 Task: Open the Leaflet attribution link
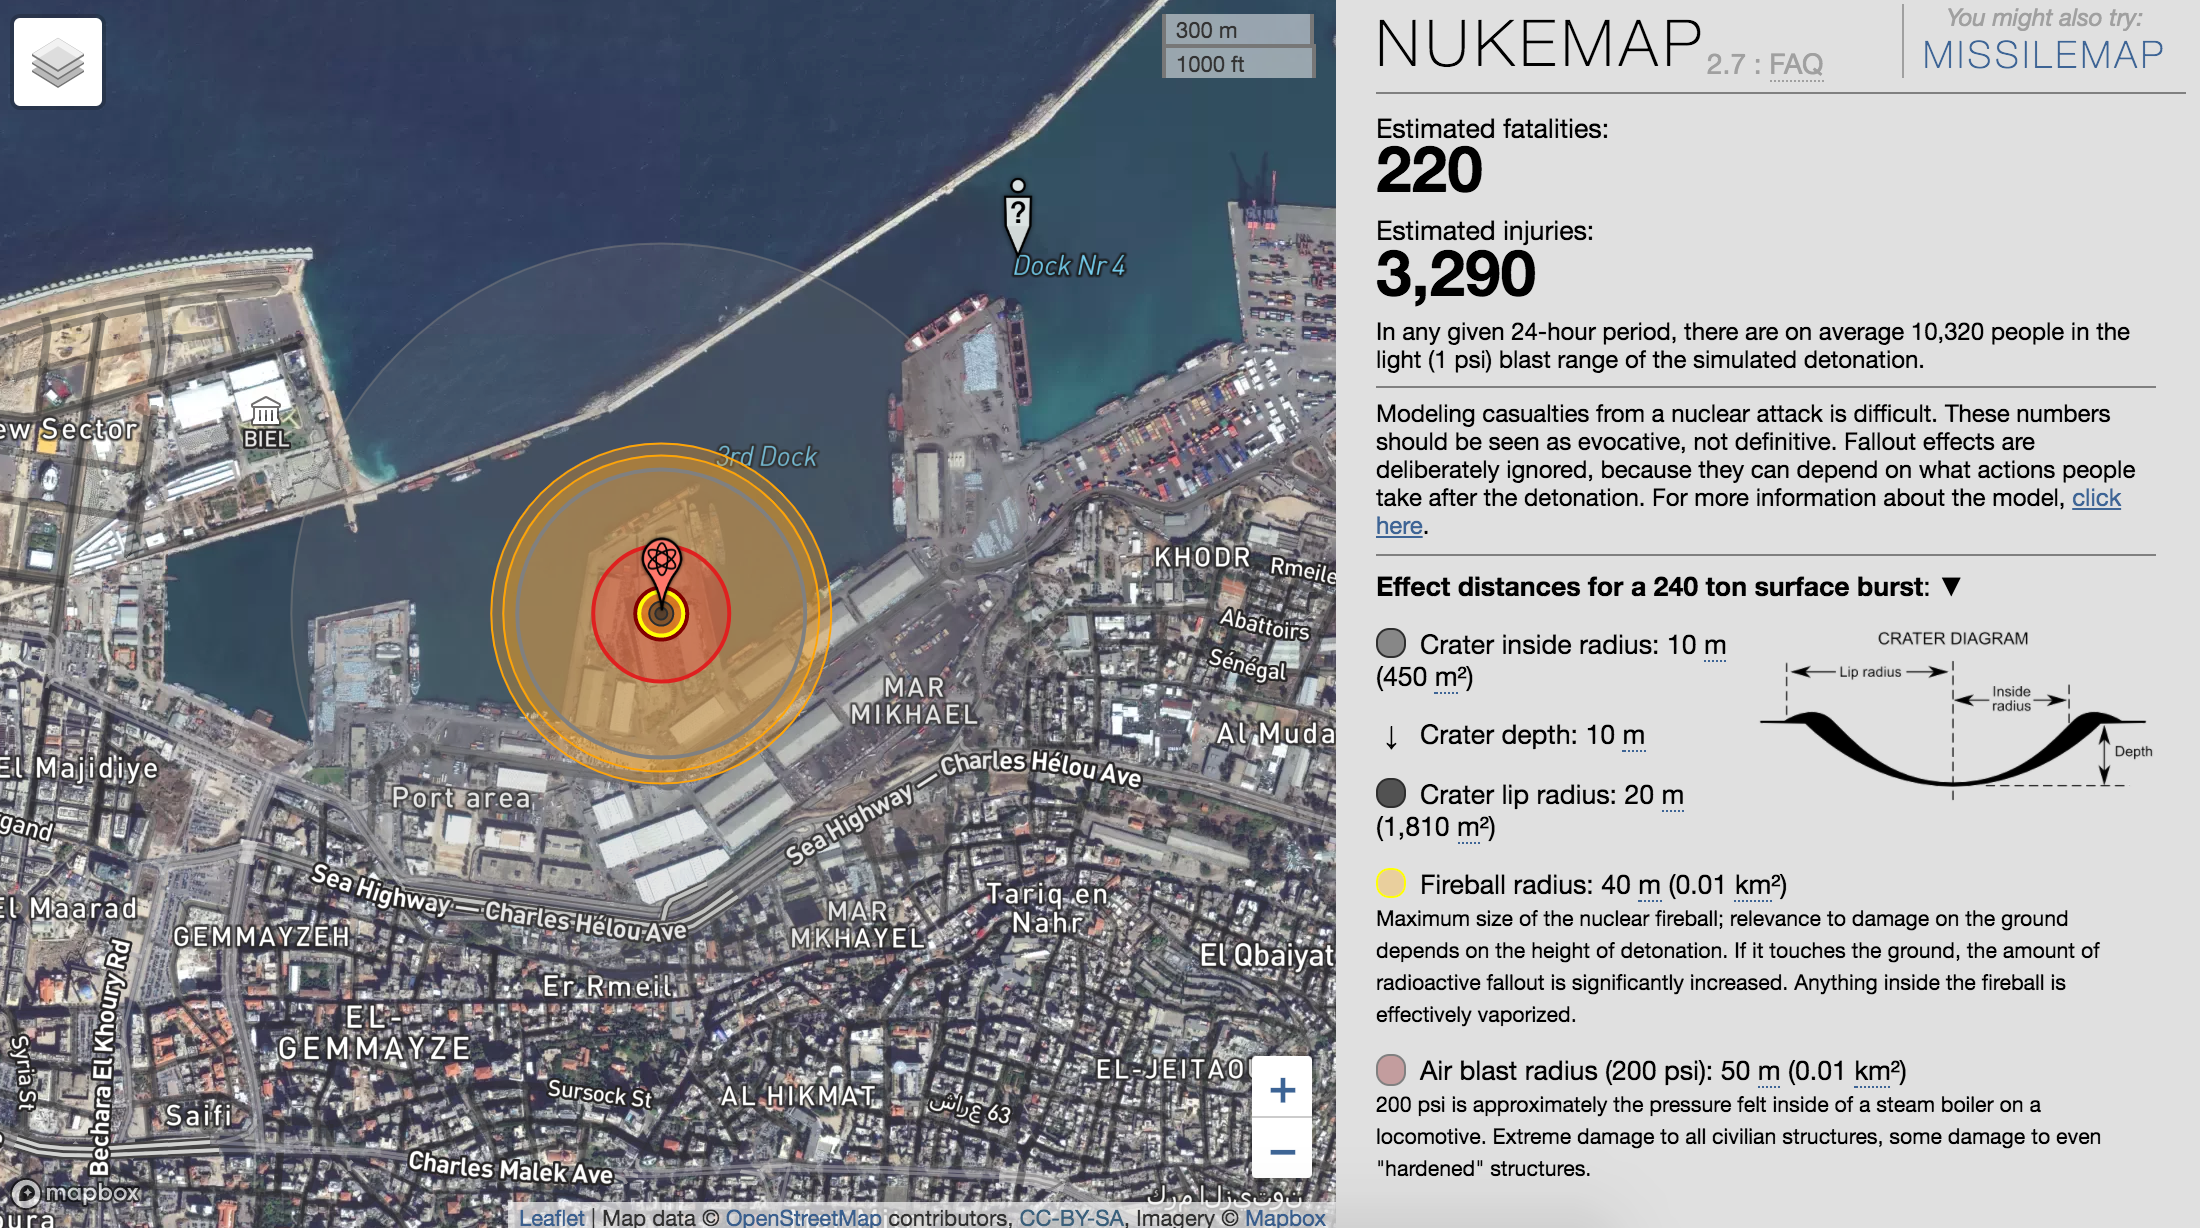pyautogui.click(x=551, y=1217)
